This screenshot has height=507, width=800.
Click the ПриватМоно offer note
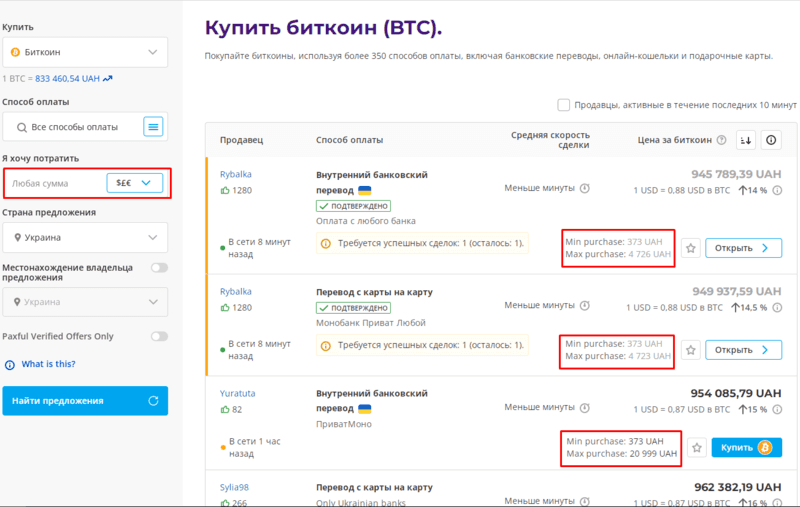coord(344,424)
